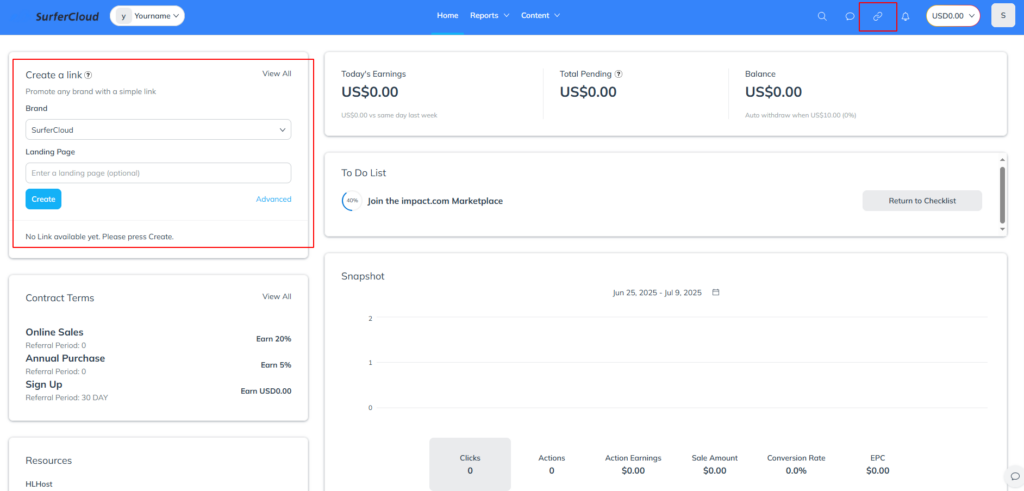Click the Earn 5% value

[276, 365]
